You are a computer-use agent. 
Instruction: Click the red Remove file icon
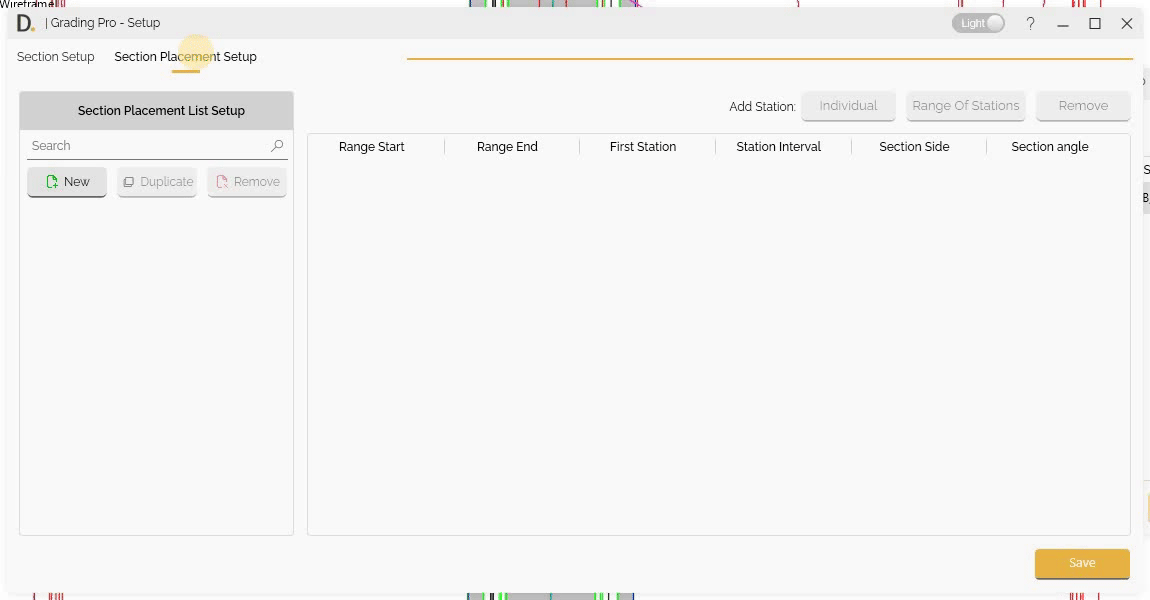coord(221,181)
